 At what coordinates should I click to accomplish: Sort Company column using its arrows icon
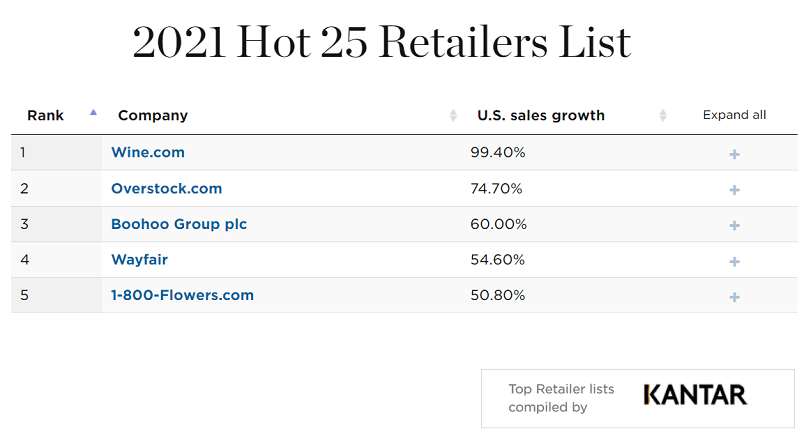(453, 115)
